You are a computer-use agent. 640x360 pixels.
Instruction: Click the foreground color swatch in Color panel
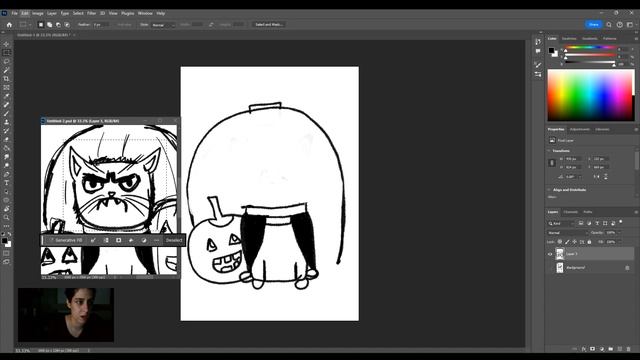(551, 51)
